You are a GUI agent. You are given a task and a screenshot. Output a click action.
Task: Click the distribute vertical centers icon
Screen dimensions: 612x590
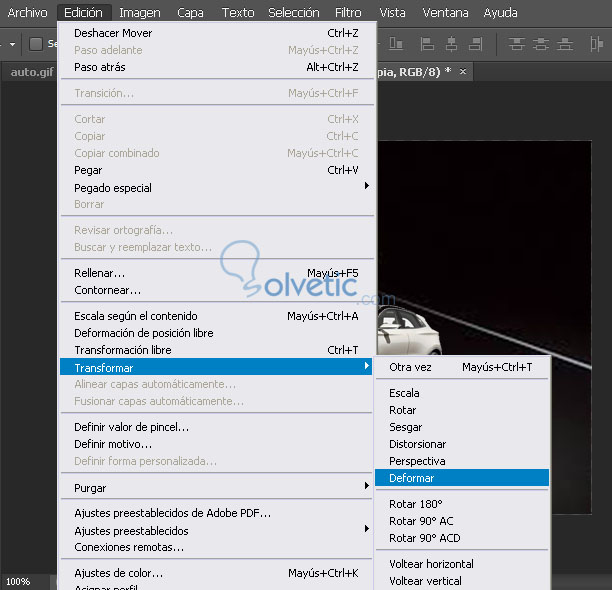pyautogui.click(x=541, y=44)
